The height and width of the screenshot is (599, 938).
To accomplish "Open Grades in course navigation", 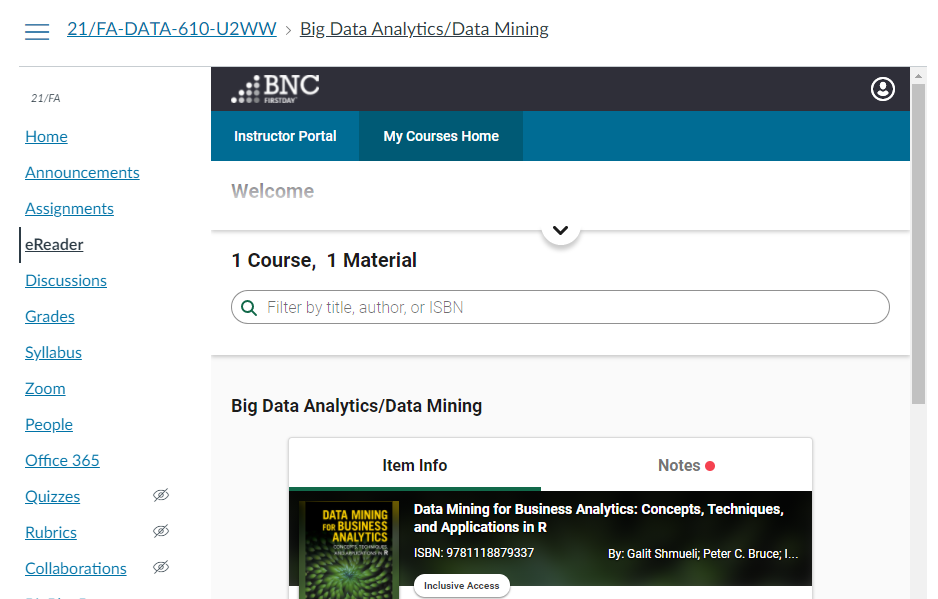I will tap(50, 316).
